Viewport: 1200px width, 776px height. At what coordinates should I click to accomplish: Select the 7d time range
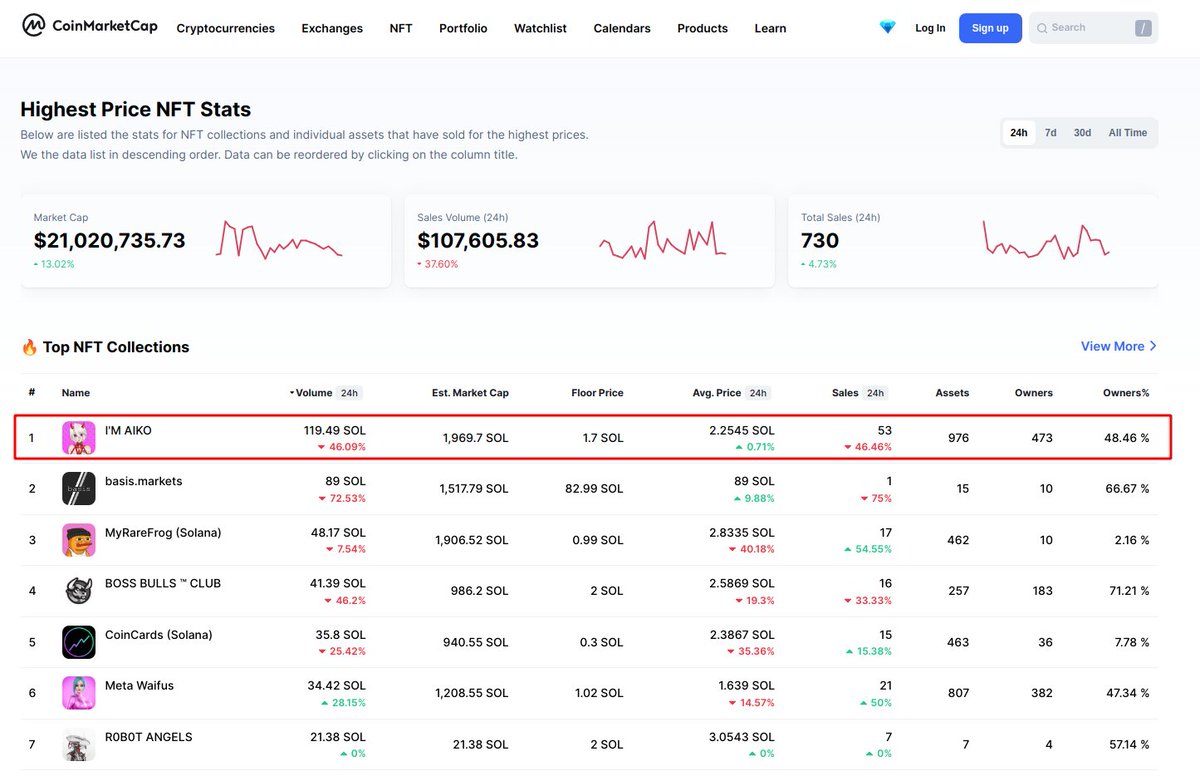(1051, 133)
